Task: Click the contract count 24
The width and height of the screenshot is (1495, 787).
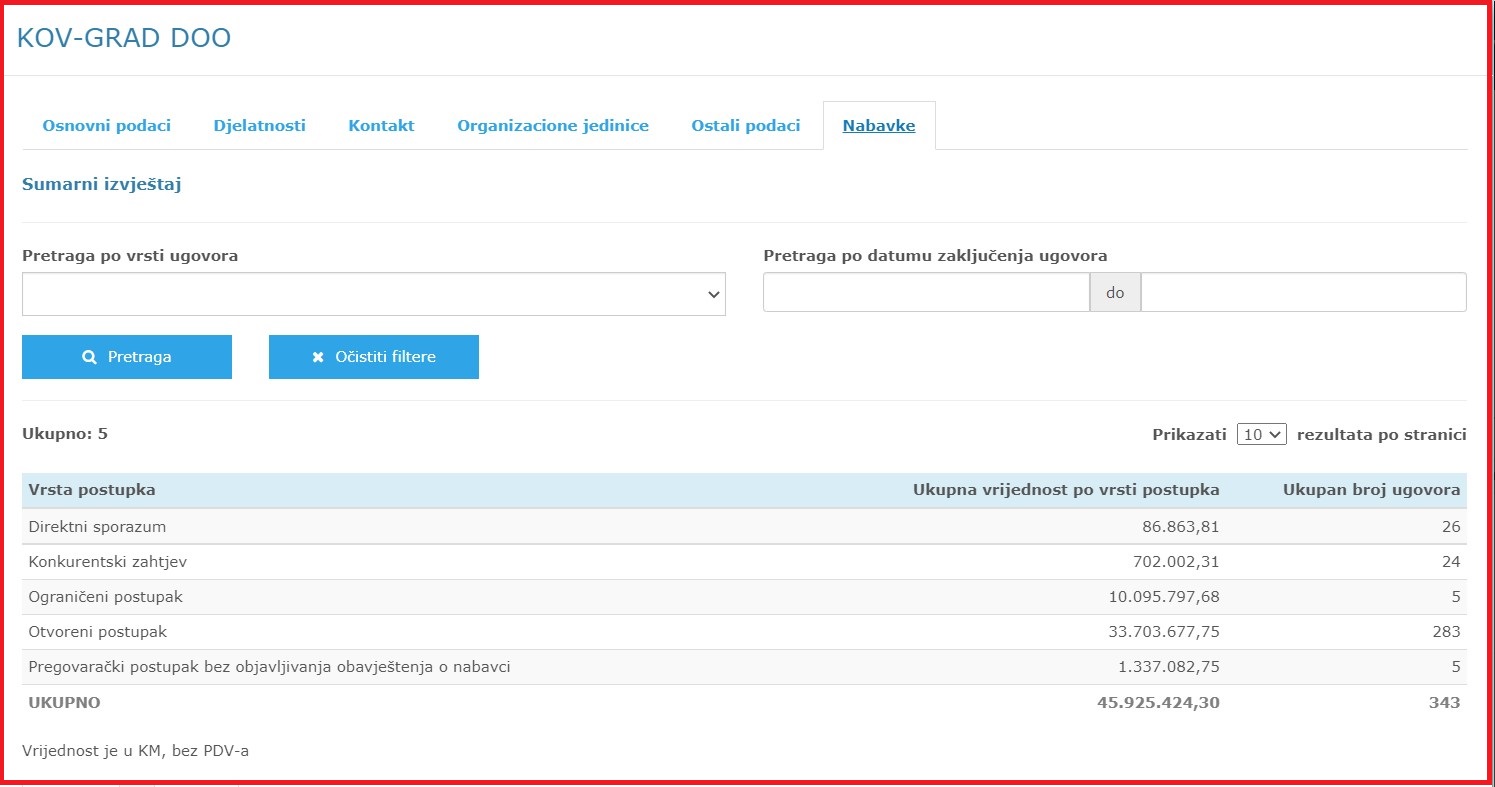Action: coord(1451,562)
